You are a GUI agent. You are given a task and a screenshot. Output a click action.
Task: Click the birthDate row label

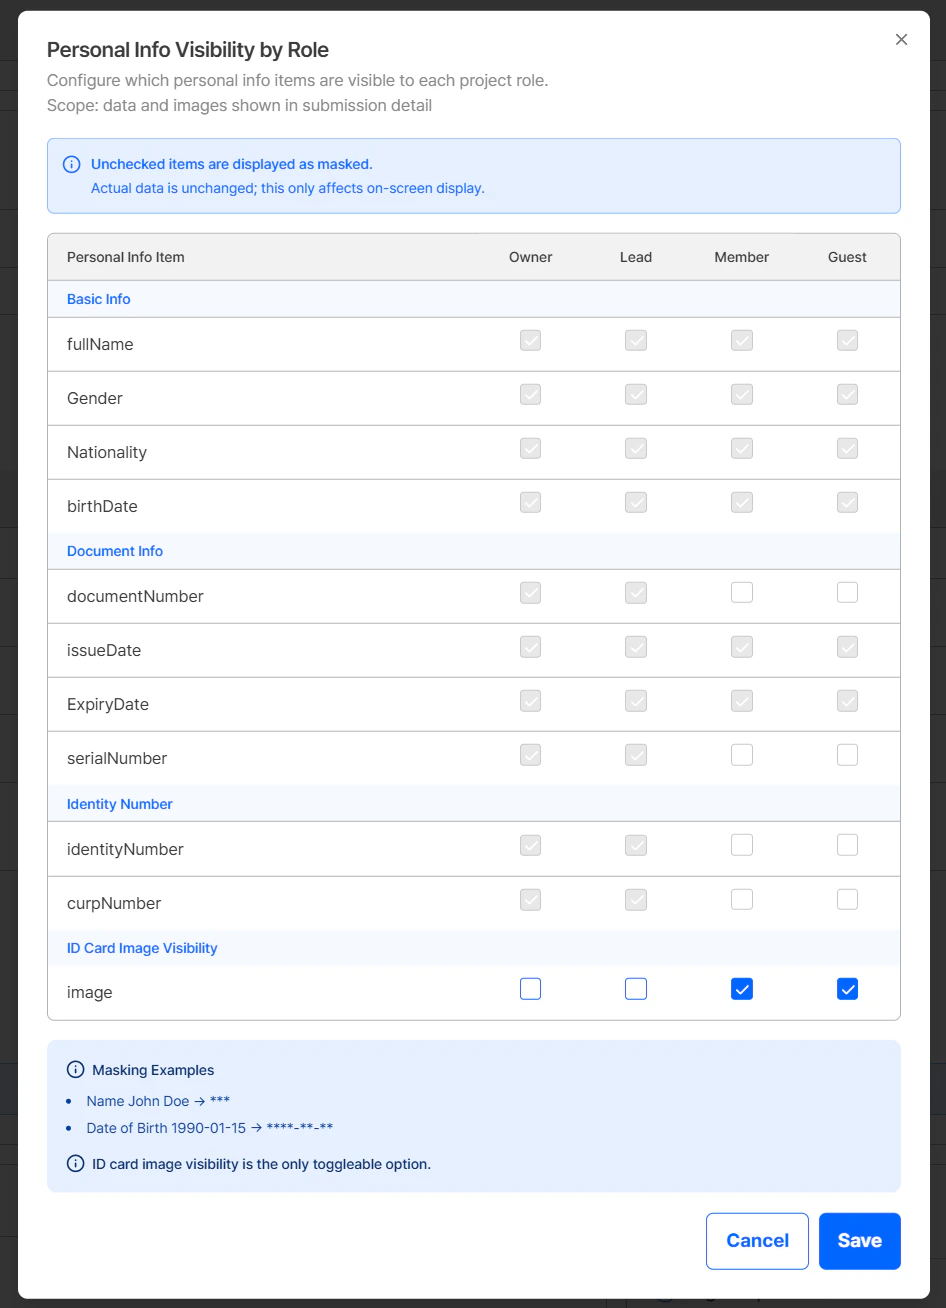pos(102,506)
